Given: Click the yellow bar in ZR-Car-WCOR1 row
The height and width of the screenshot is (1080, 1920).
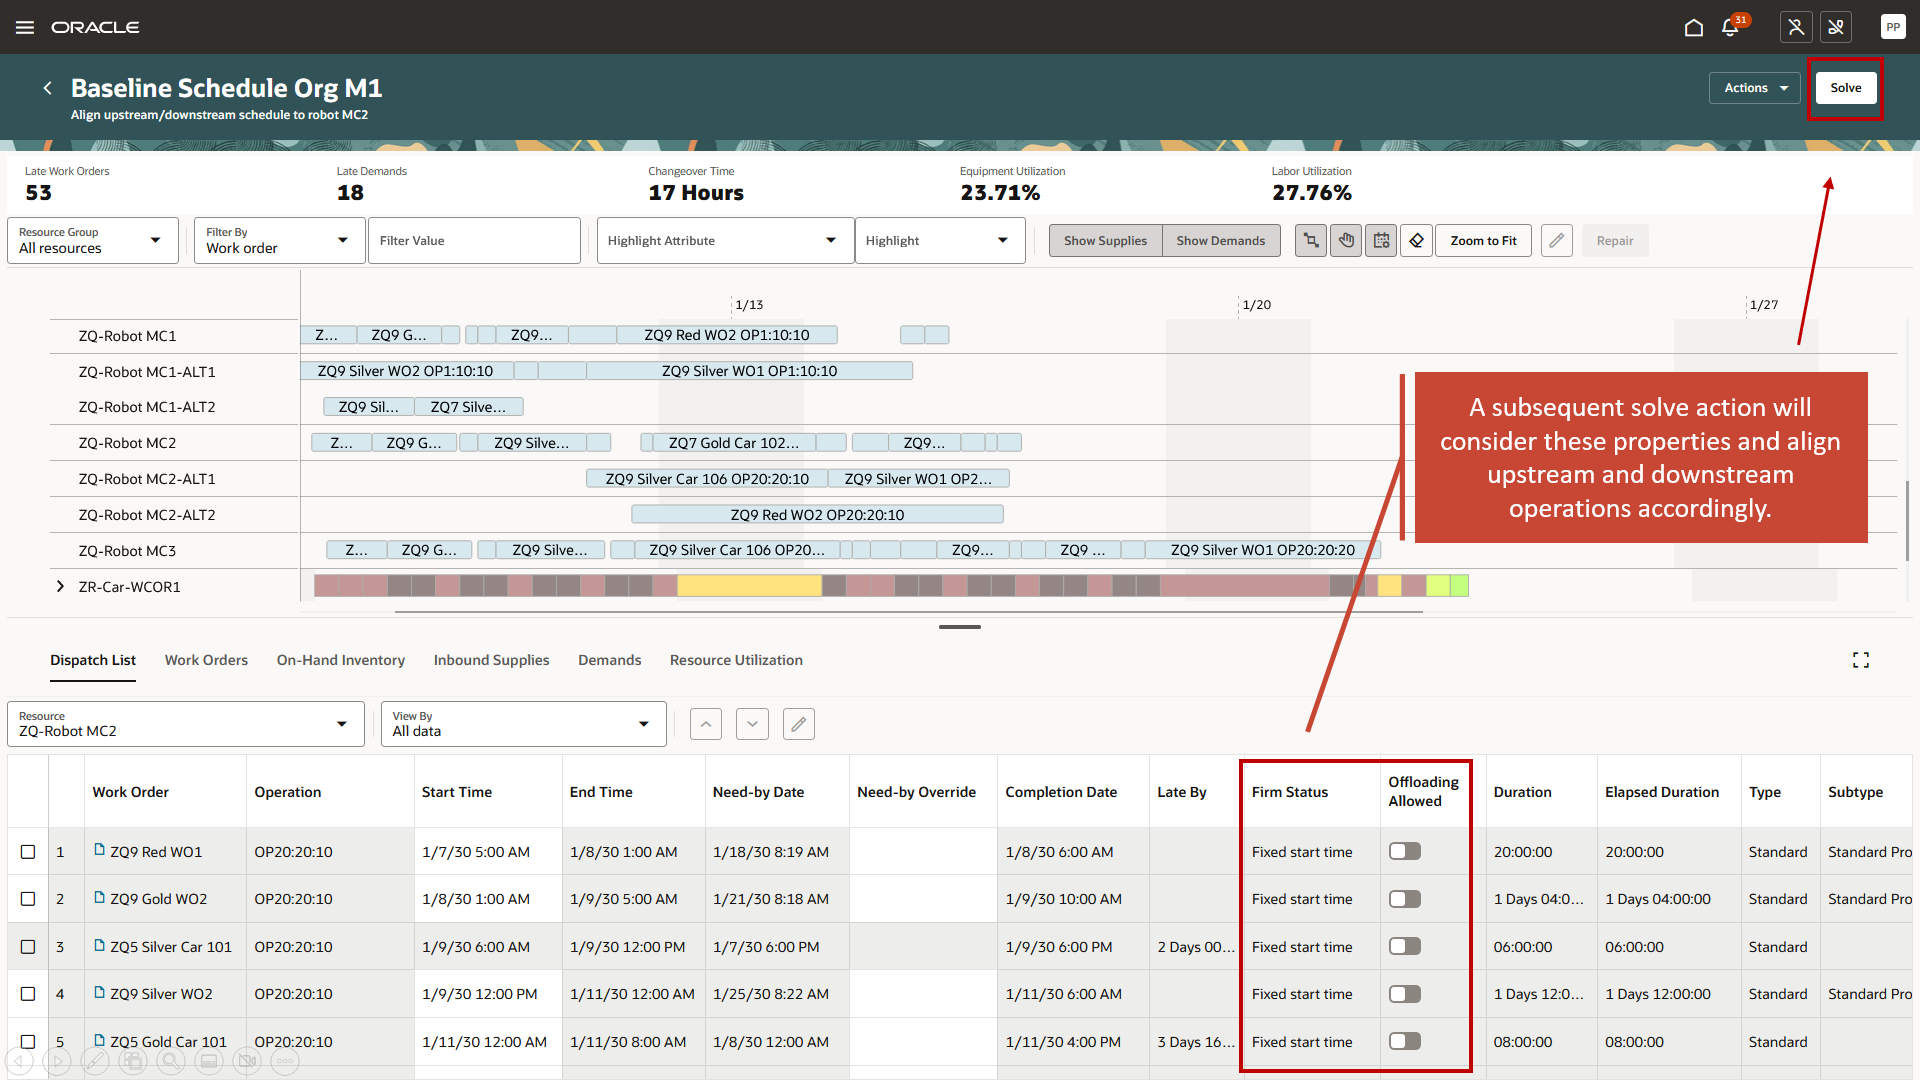Looking at the screenshot, I should pyautogui.click(x=748, y=586).
